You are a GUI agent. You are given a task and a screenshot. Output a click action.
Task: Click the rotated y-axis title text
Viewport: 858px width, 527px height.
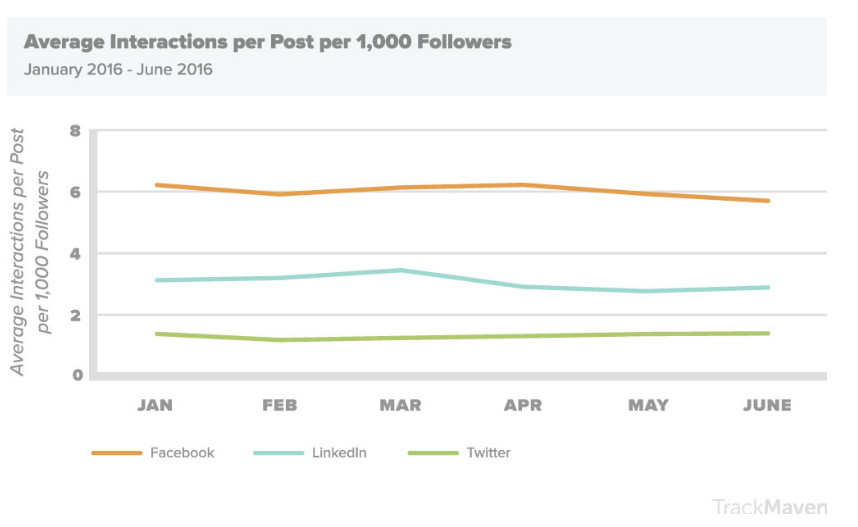30,252
